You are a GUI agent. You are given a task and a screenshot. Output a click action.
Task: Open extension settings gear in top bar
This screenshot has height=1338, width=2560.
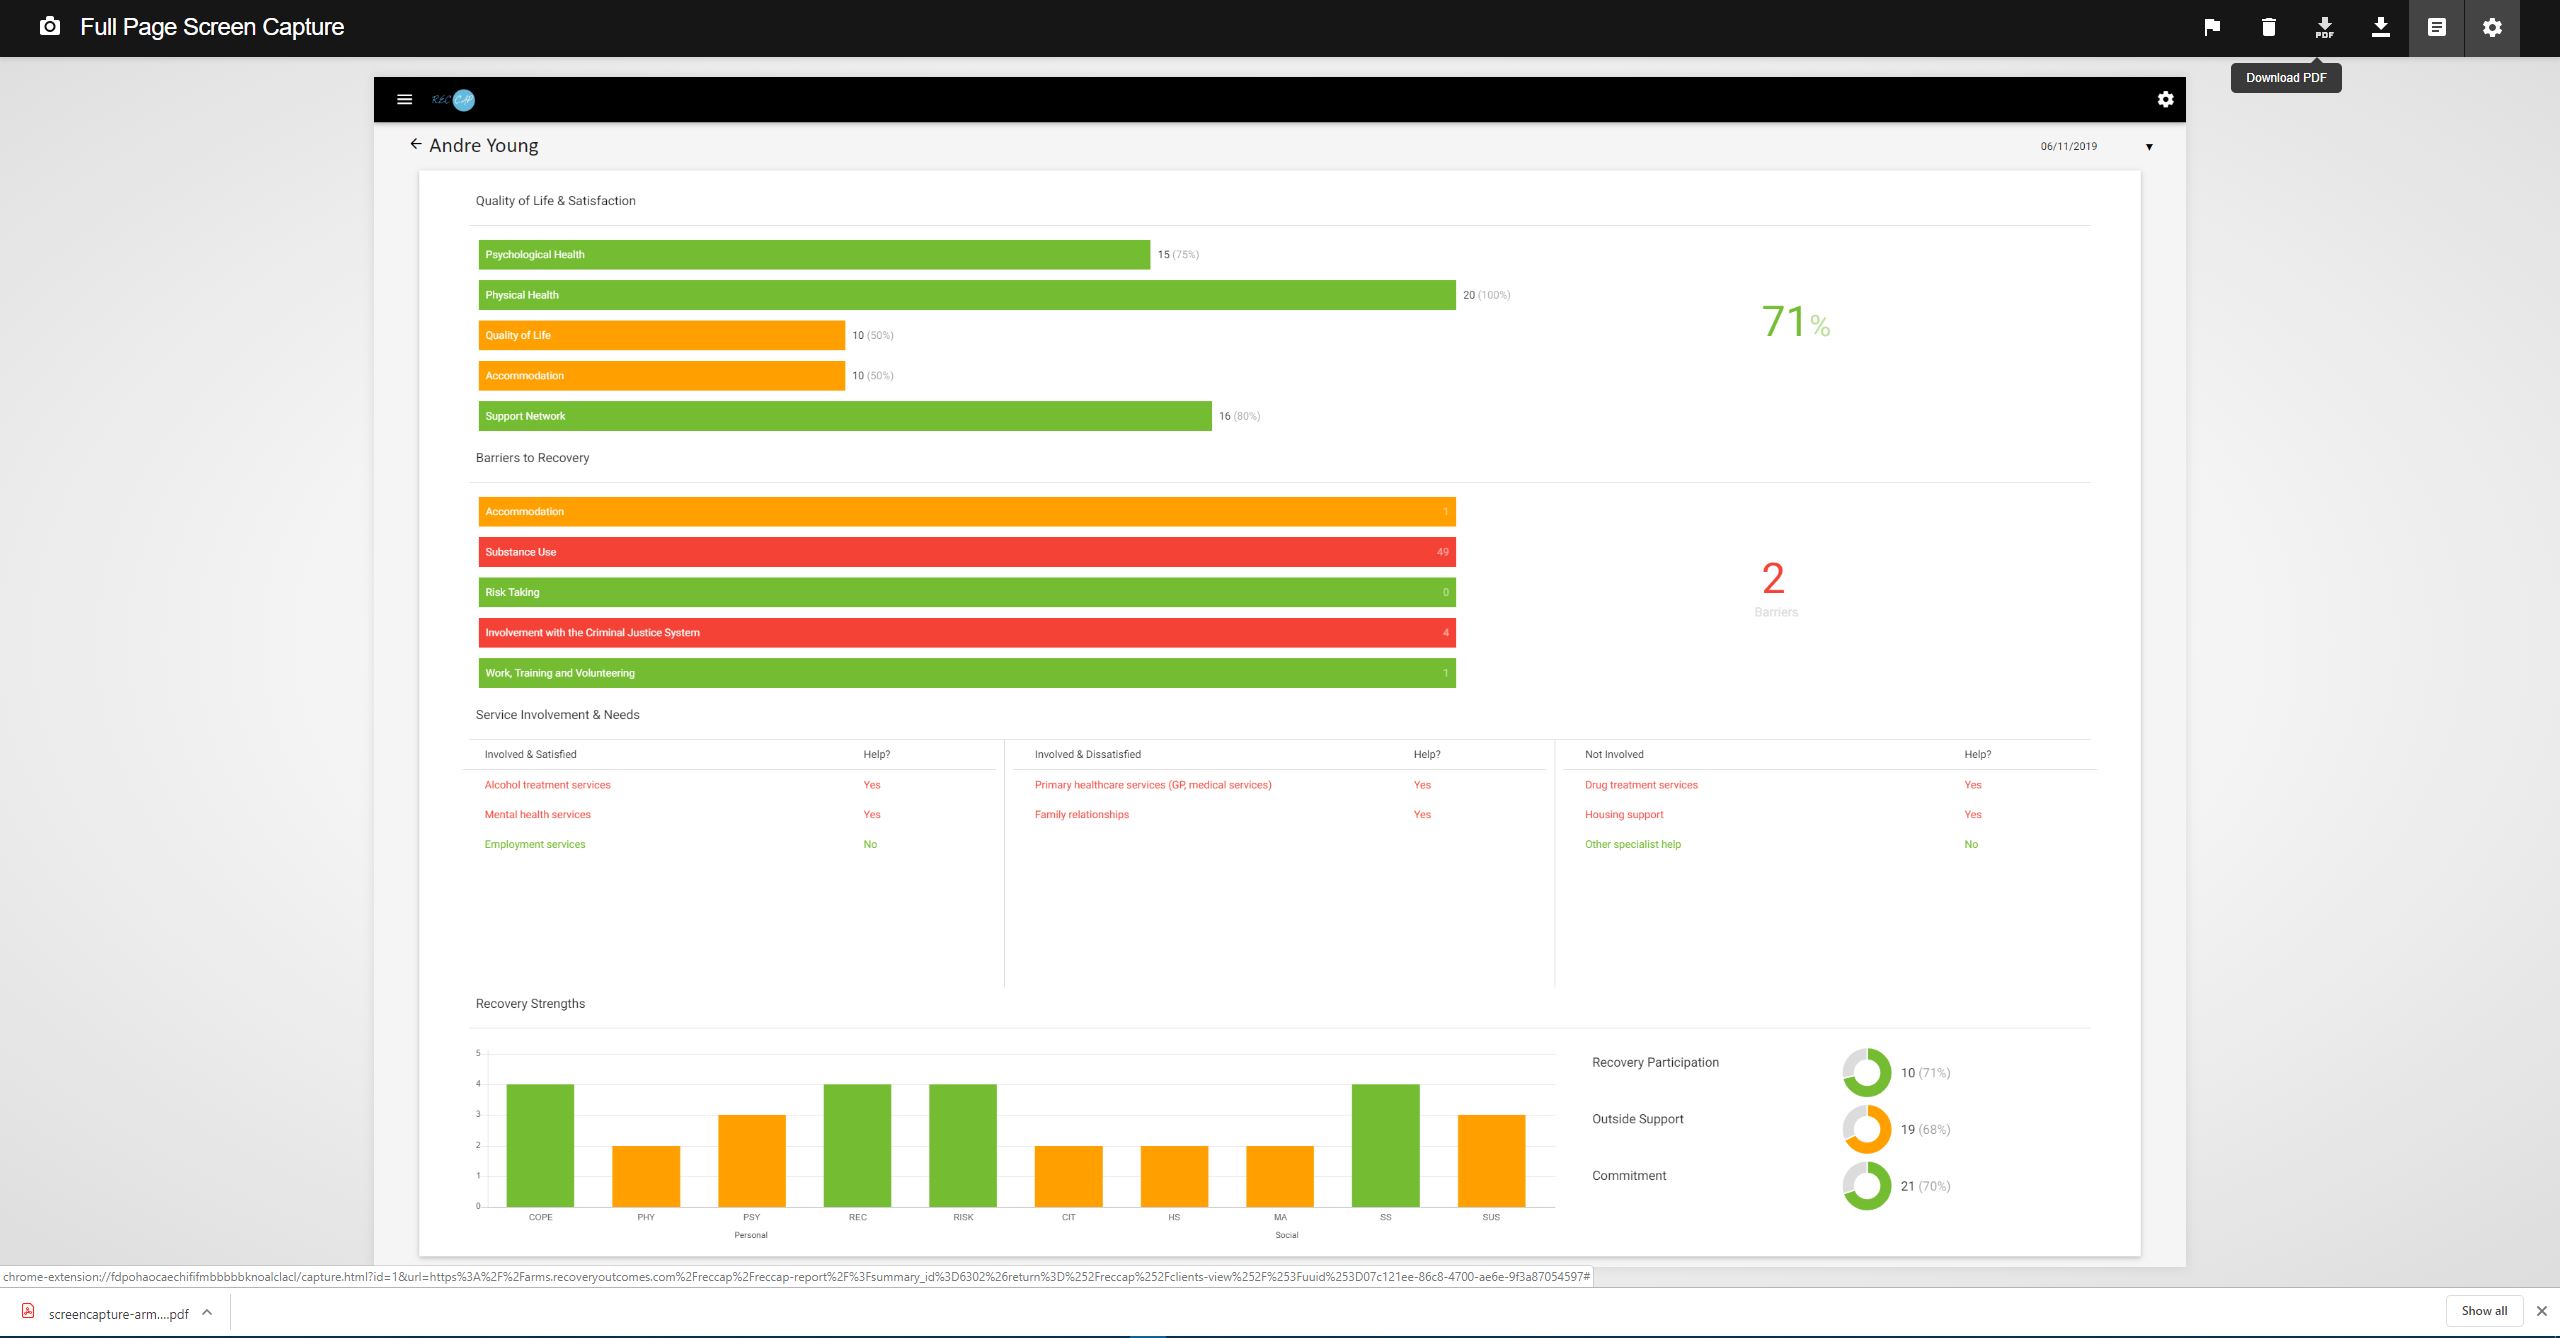coord(2492,28)
